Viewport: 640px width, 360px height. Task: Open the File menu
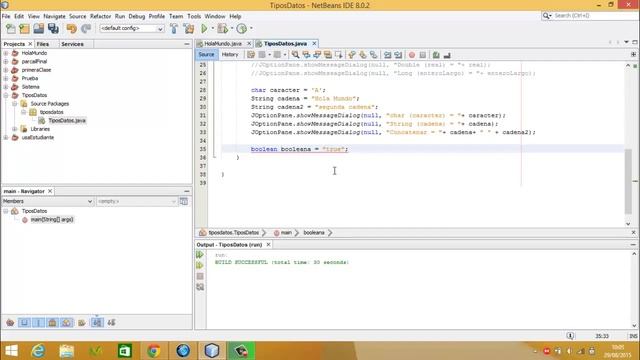(x=6, y=16)
